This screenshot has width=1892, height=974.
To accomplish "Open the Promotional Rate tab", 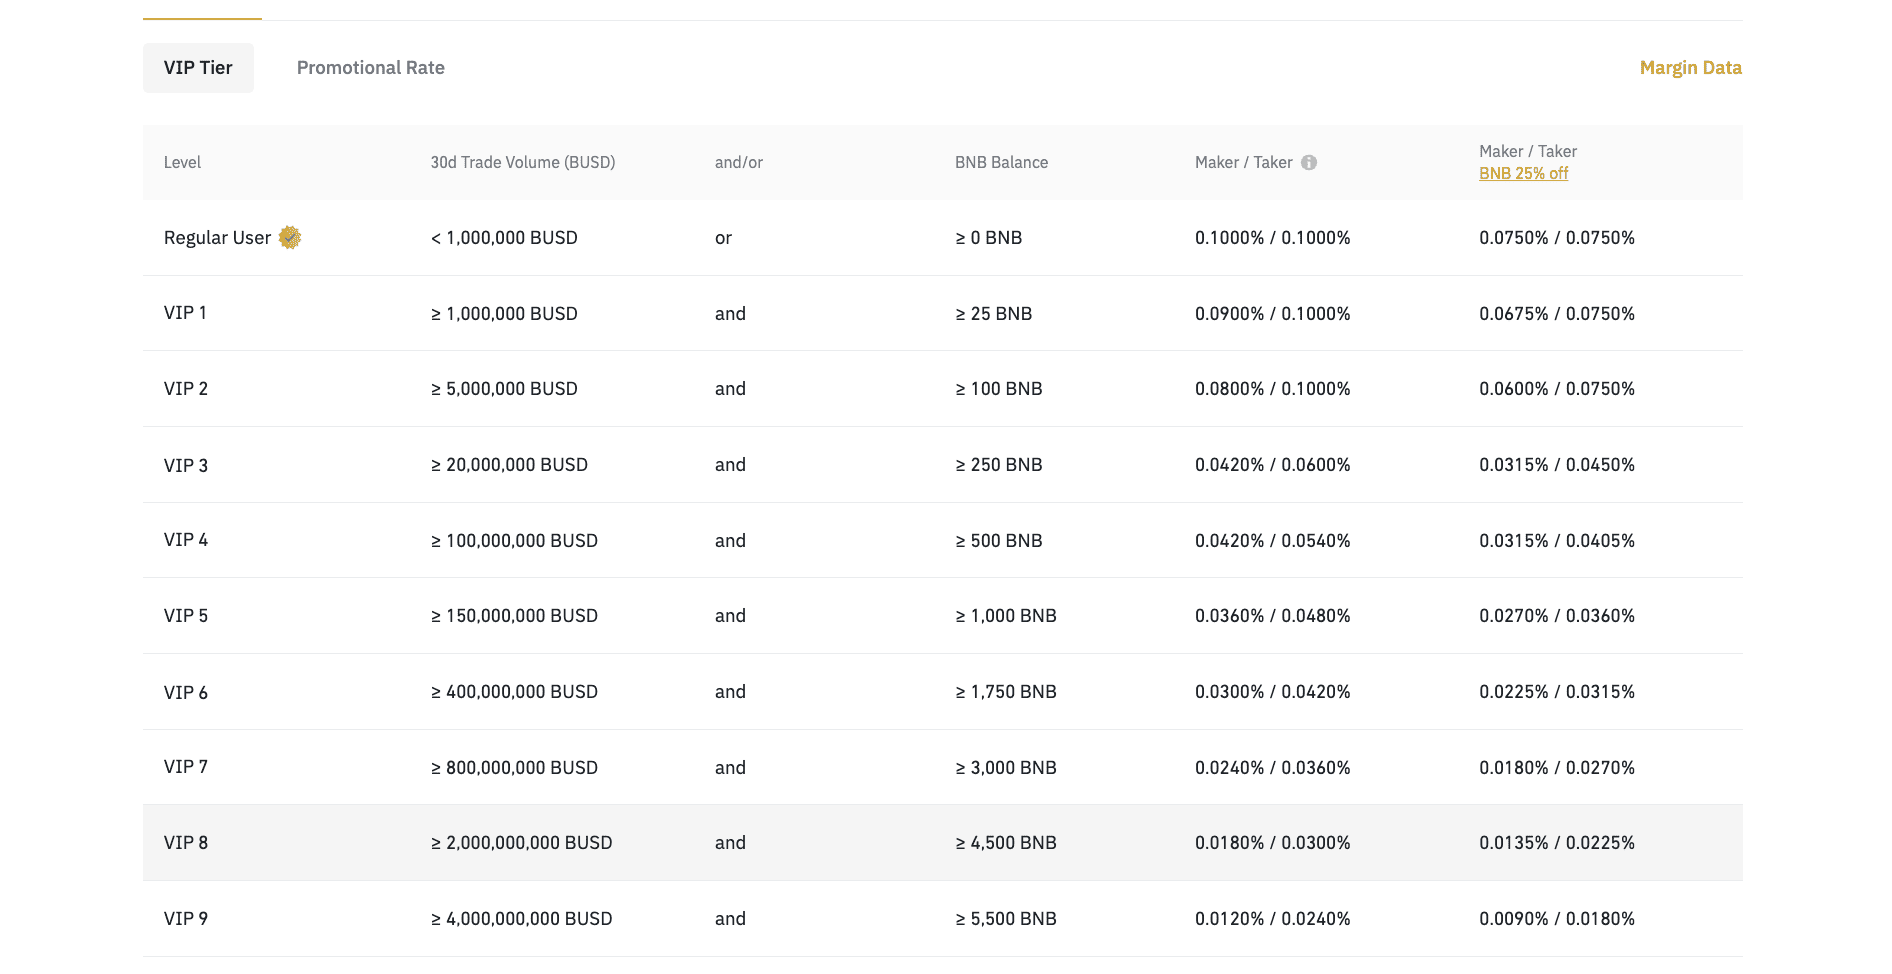I will pos(370,68).
